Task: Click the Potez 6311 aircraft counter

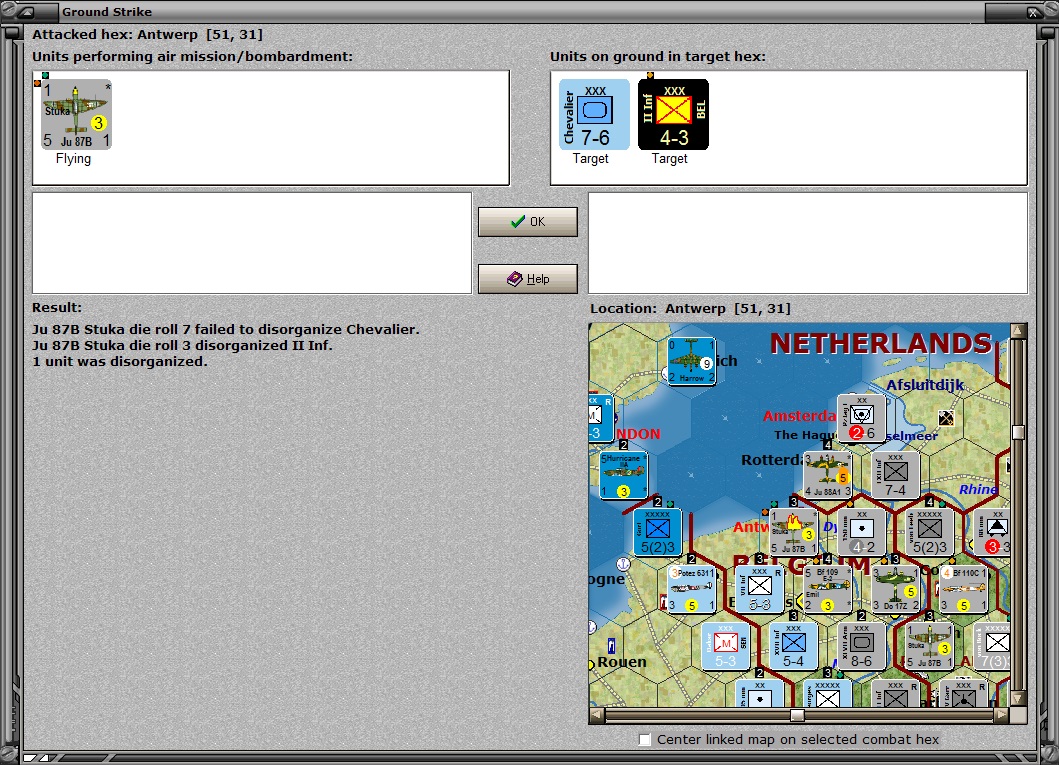Action: pos(691,589)
